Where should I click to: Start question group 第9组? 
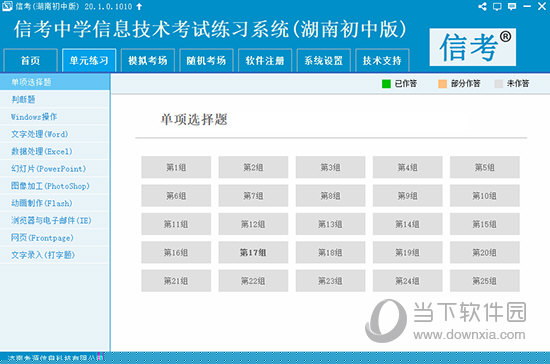tap(408, 196)
